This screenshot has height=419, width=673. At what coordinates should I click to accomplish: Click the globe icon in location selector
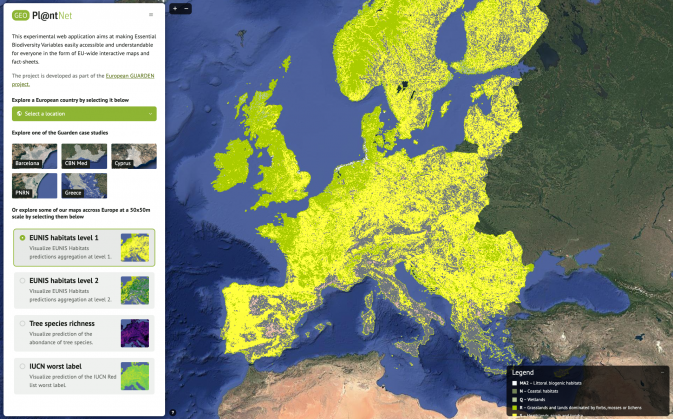(x=19, y=114)
